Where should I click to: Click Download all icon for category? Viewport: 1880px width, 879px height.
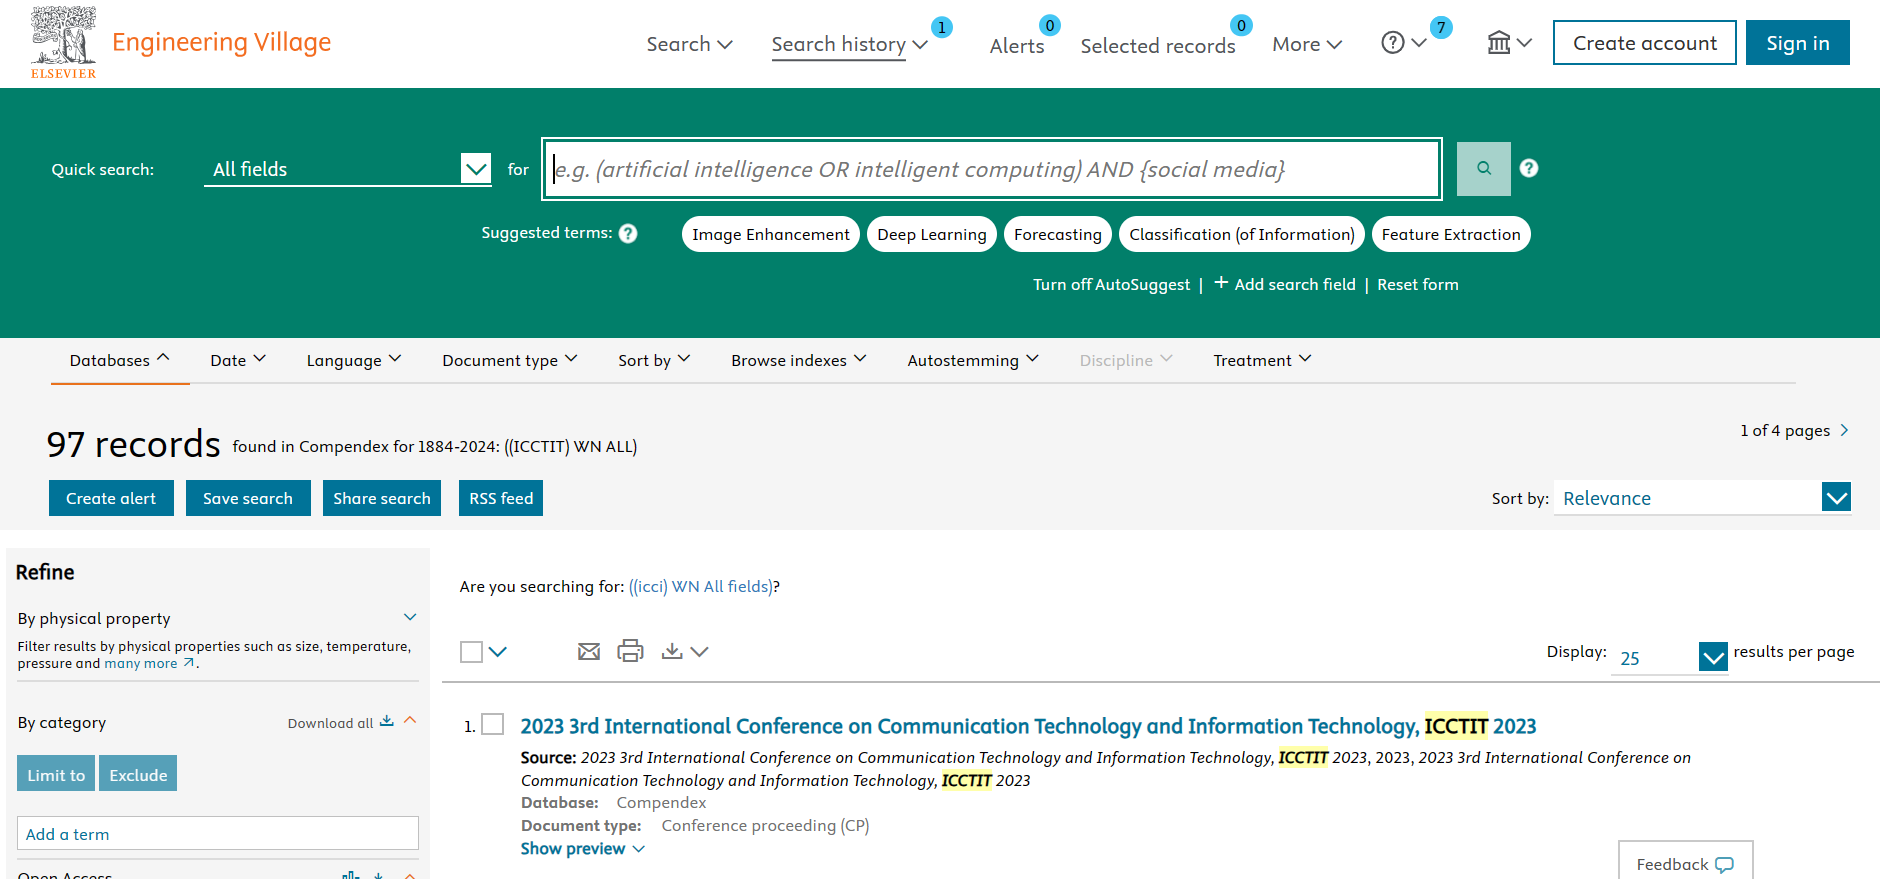[387, 721]
